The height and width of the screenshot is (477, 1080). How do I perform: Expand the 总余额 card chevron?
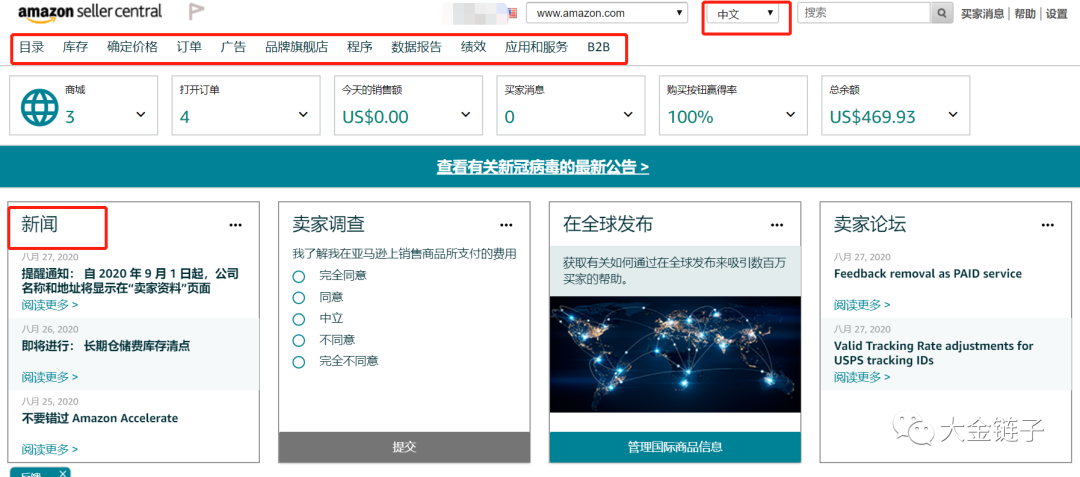[954, 114]
